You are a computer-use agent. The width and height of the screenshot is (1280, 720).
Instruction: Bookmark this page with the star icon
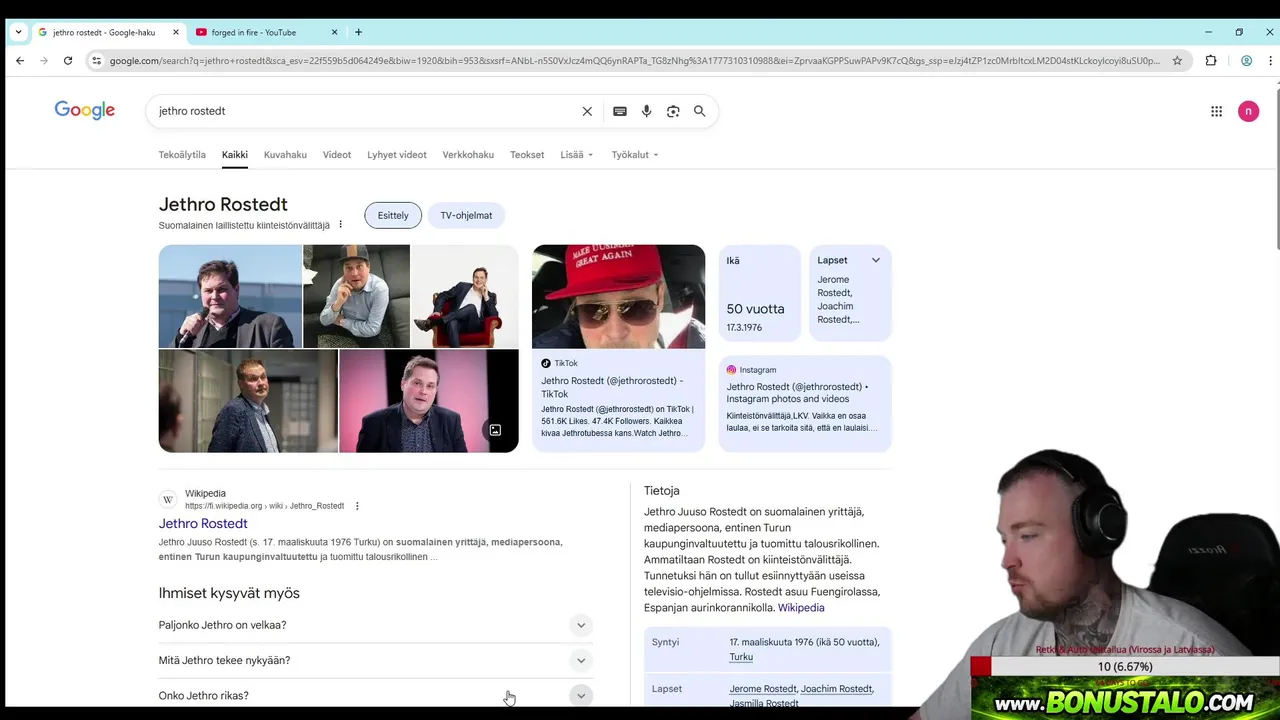tap(1177, 60)
